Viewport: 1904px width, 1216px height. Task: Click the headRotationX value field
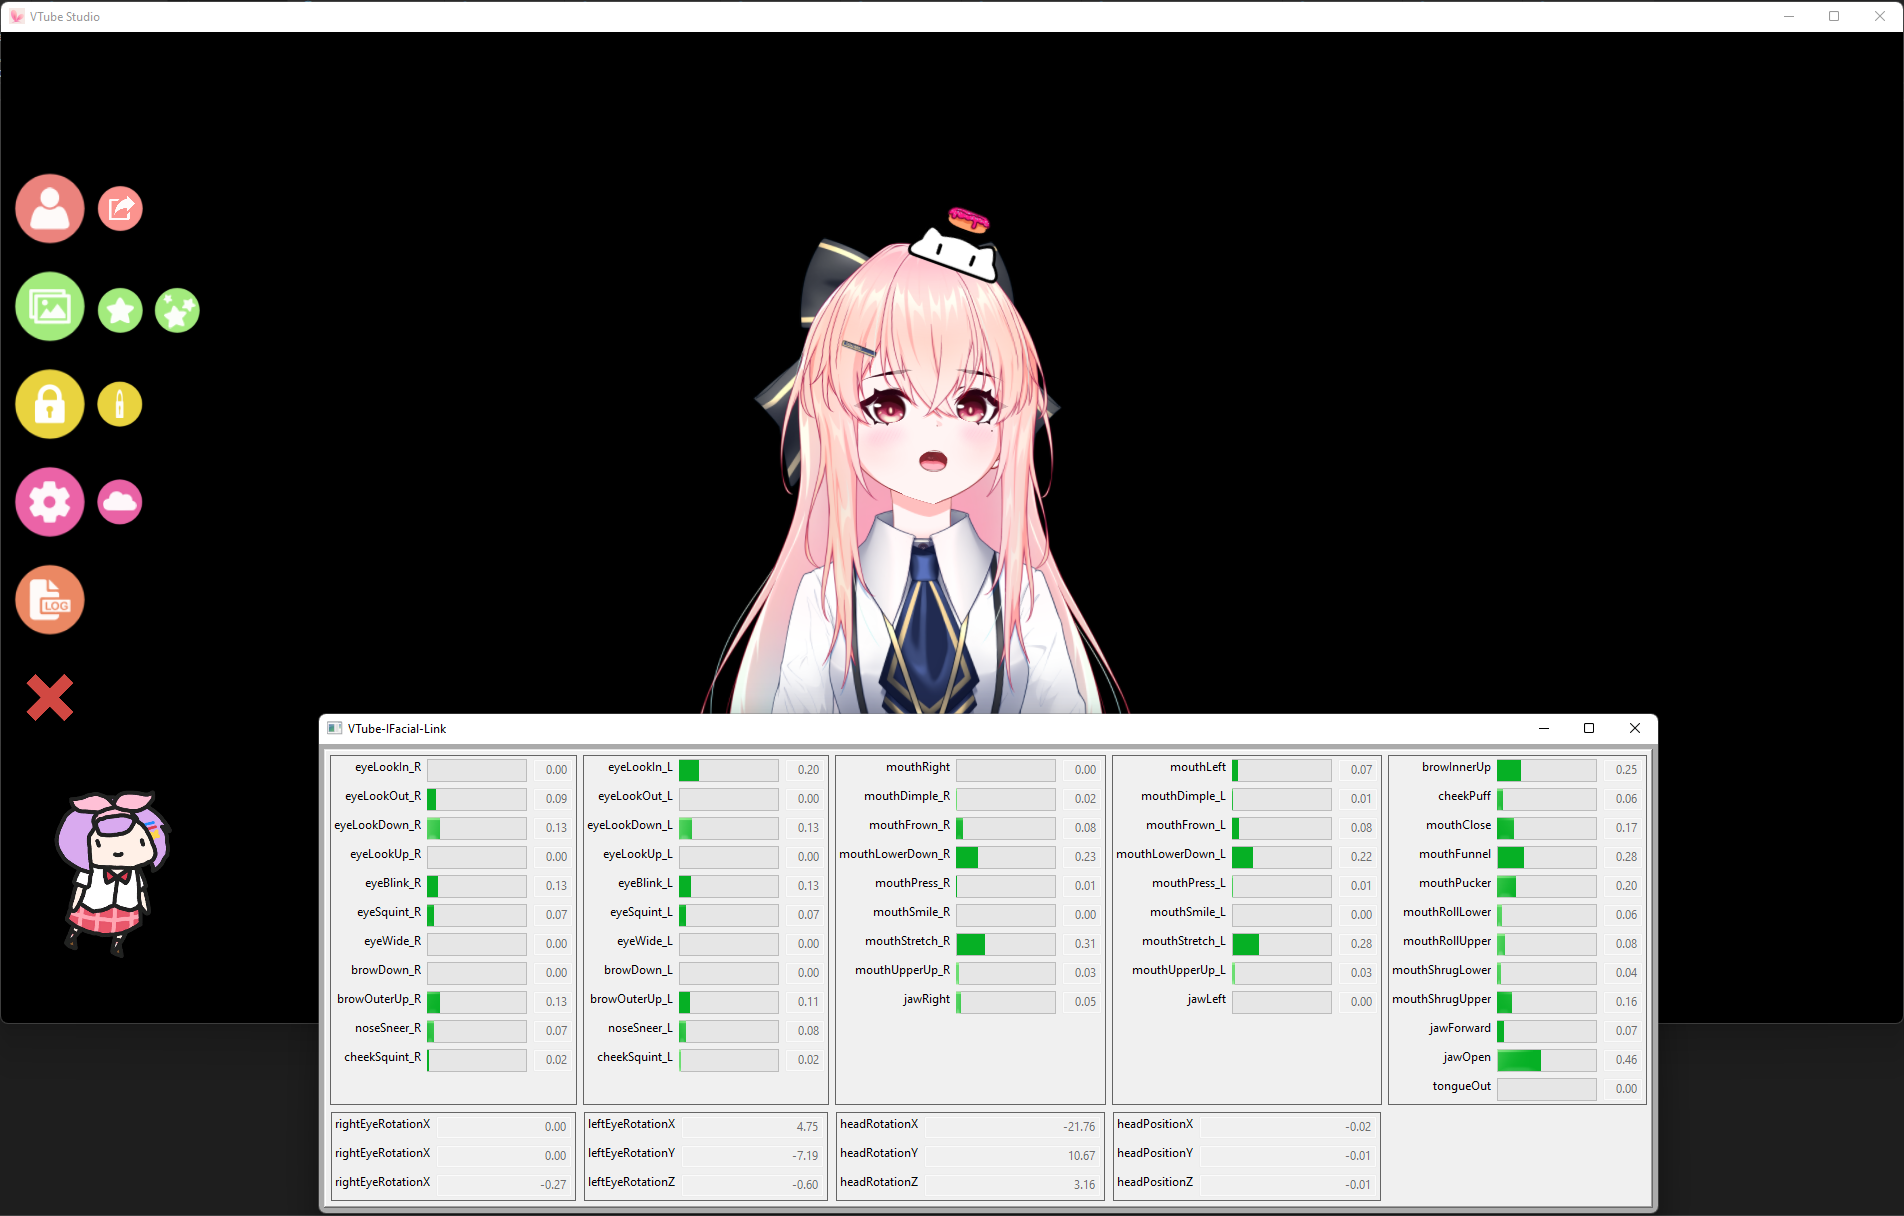click(x=1013, y=1127)
